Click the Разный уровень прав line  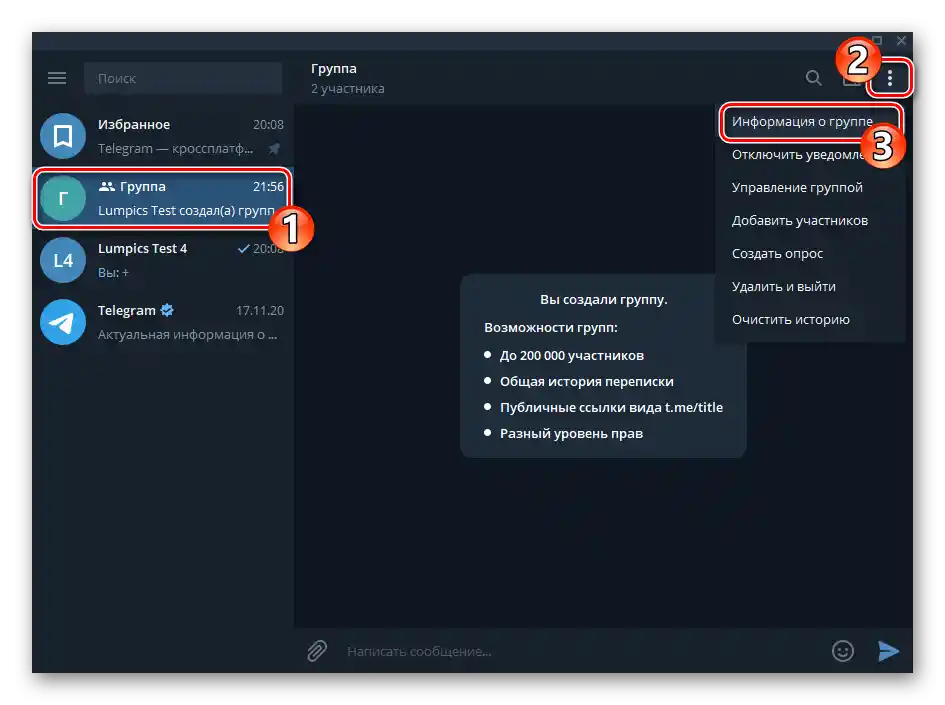click(571, 434)
